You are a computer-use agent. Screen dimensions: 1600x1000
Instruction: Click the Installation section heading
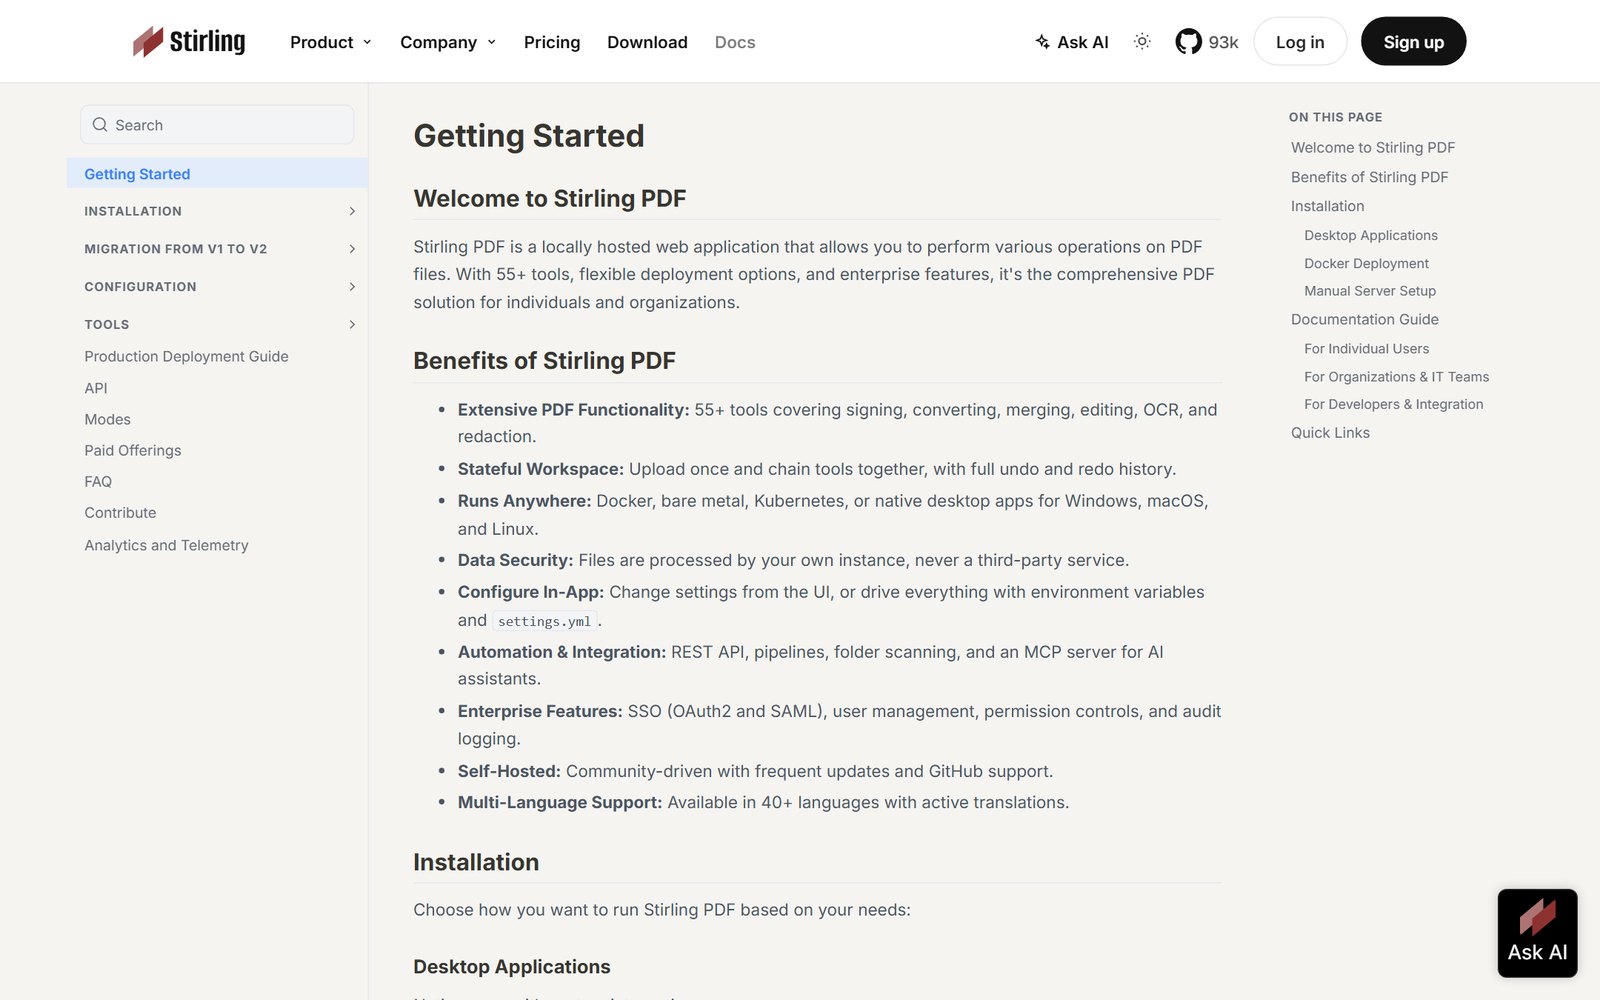coord(476,862)
